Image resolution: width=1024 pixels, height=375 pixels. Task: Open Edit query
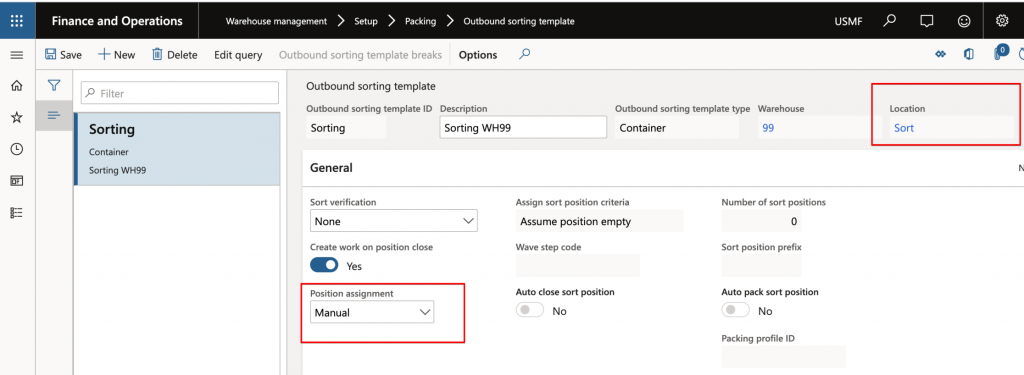click(x=238, y=55)
